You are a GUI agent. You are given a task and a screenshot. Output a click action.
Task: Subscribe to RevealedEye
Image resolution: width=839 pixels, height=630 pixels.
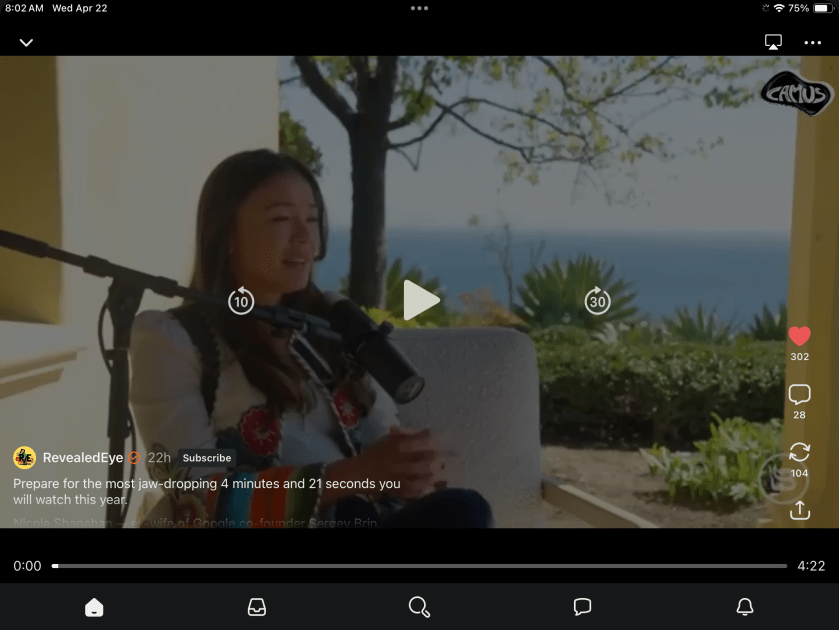(x=207, y=458)
